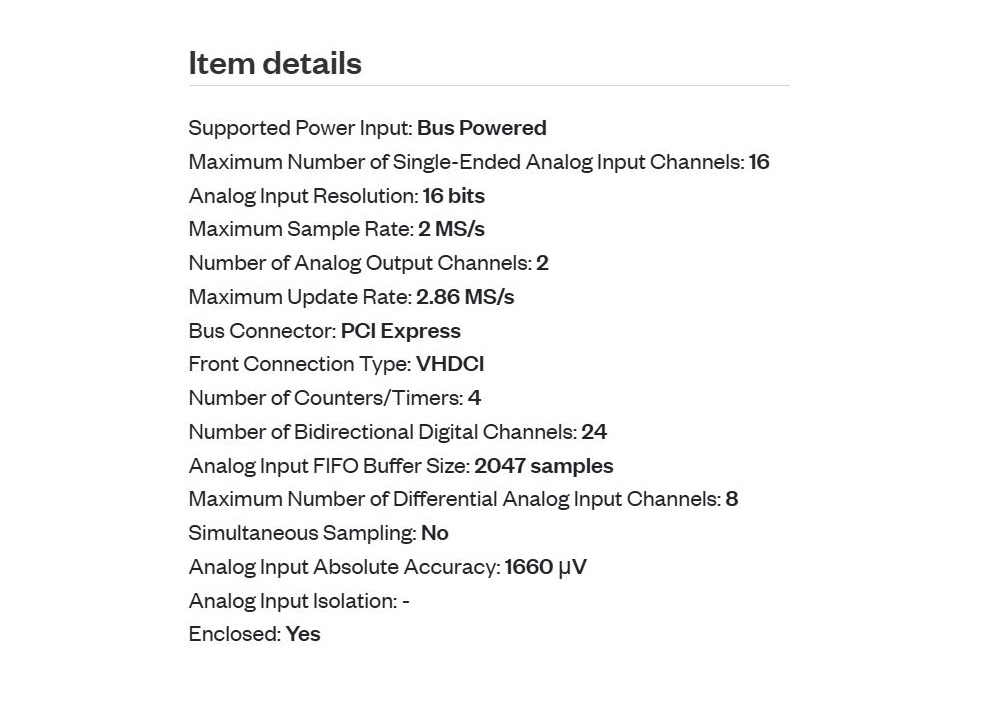
Task: Click the Analog Input FIFO Buffer Size label
Action: [x=329, y=466]
